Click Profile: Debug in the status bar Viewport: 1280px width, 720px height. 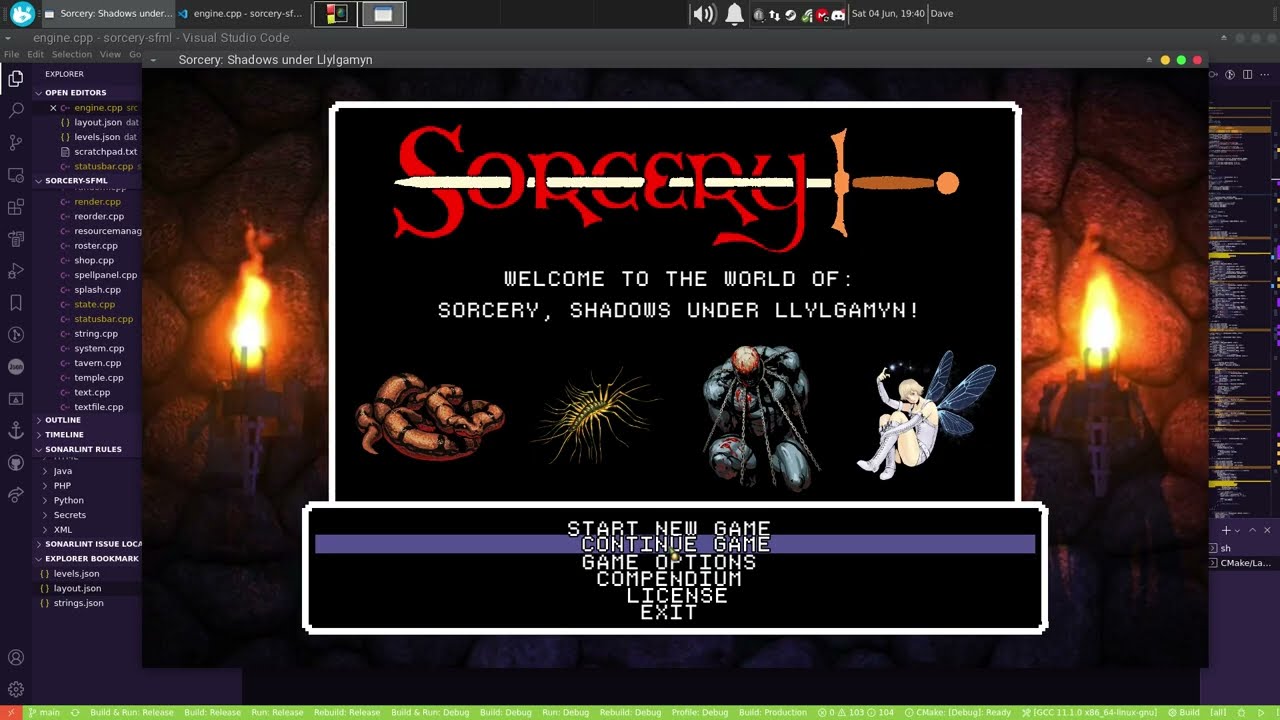click(x=700, y=712)
